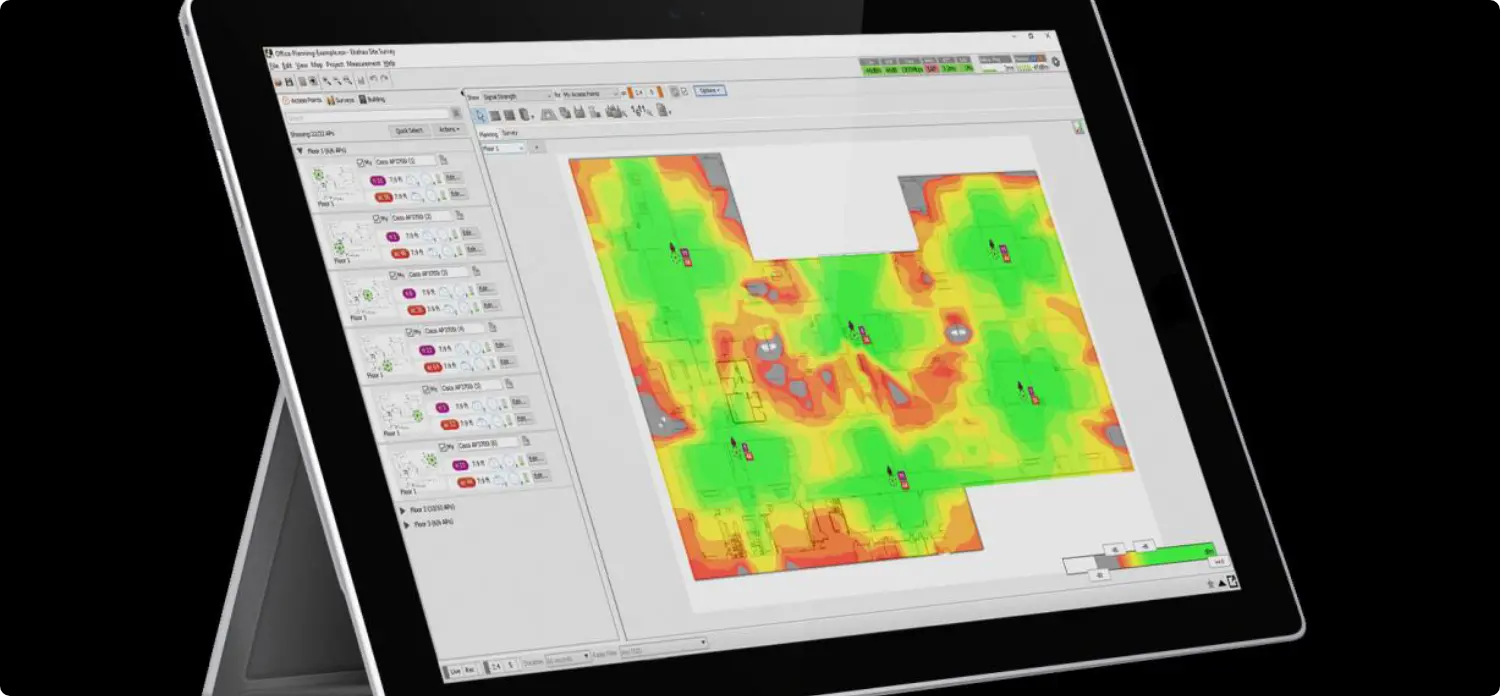Open the View menu

pos(302,65)
